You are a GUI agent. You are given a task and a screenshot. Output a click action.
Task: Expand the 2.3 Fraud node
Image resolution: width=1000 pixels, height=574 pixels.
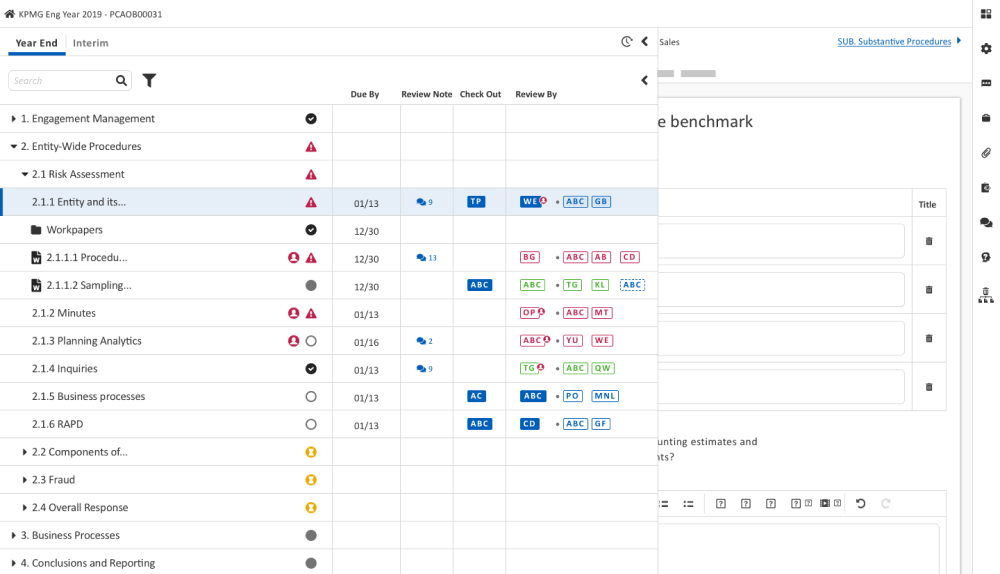[25, 480]
